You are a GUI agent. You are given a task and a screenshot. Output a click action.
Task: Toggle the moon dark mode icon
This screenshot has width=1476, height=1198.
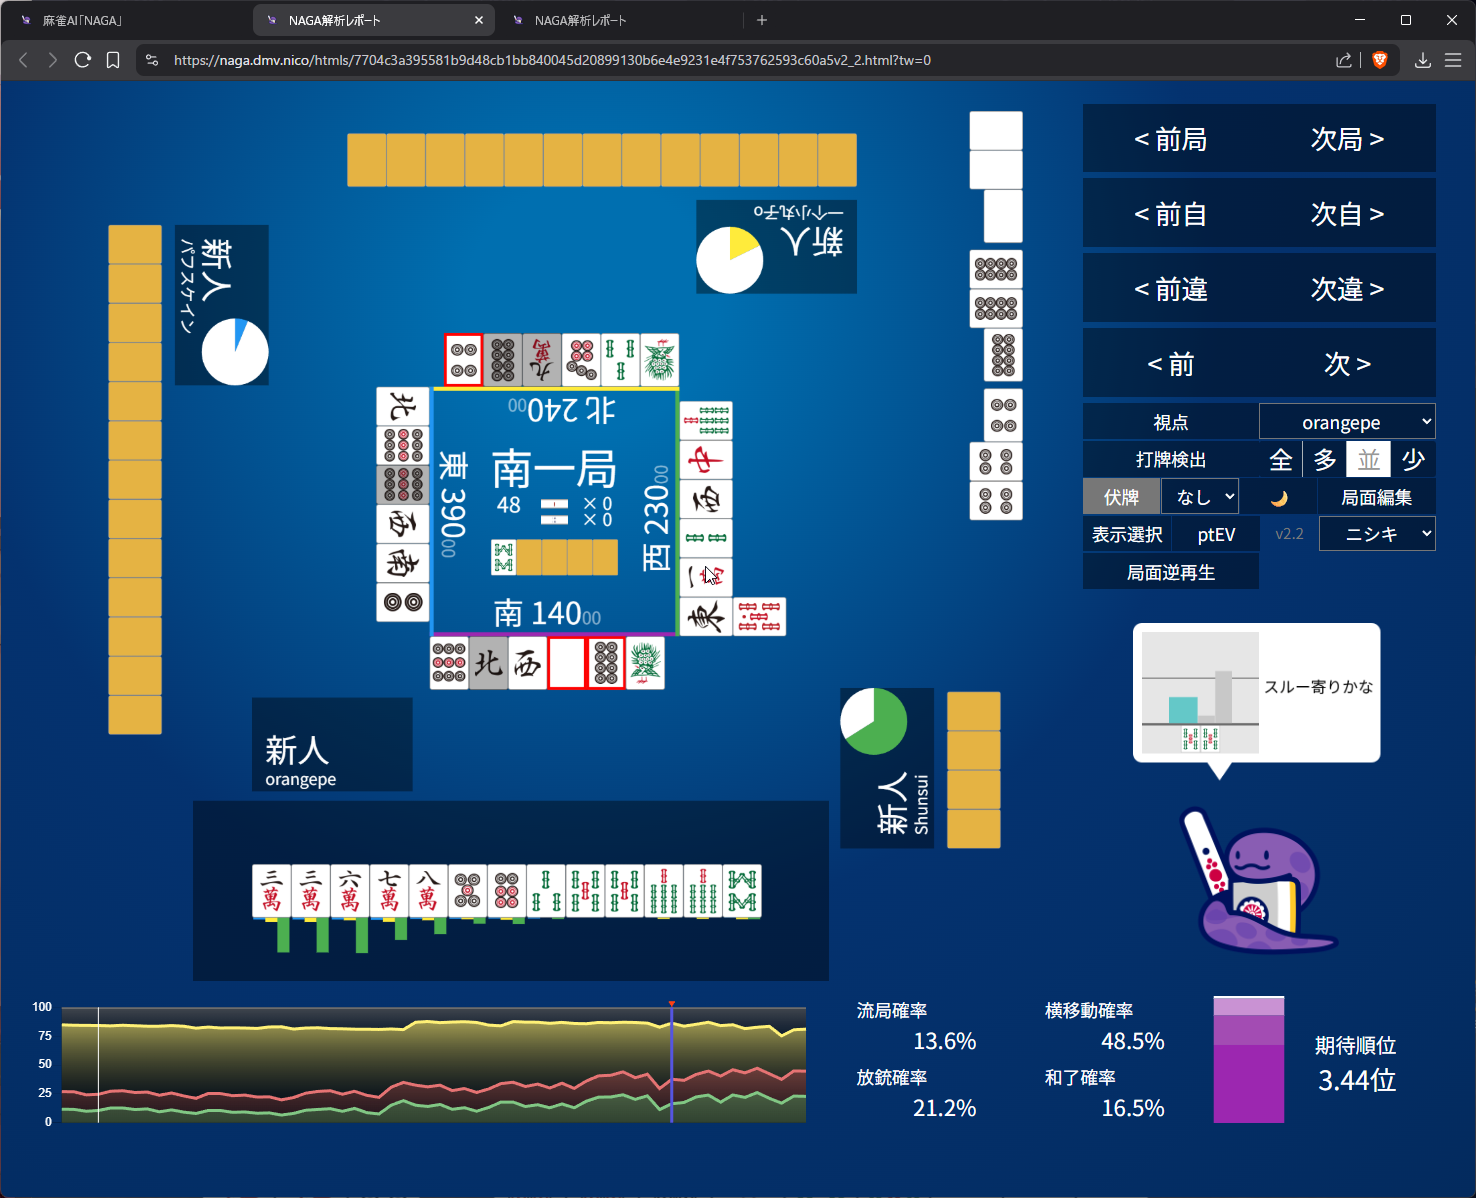(x=1279, y=498)
